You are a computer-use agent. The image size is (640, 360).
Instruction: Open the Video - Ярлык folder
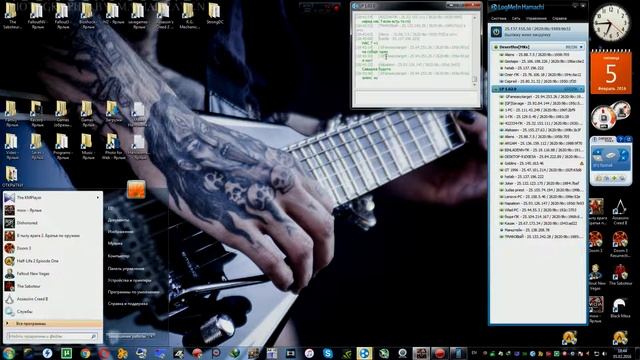[x=12, y=147]
